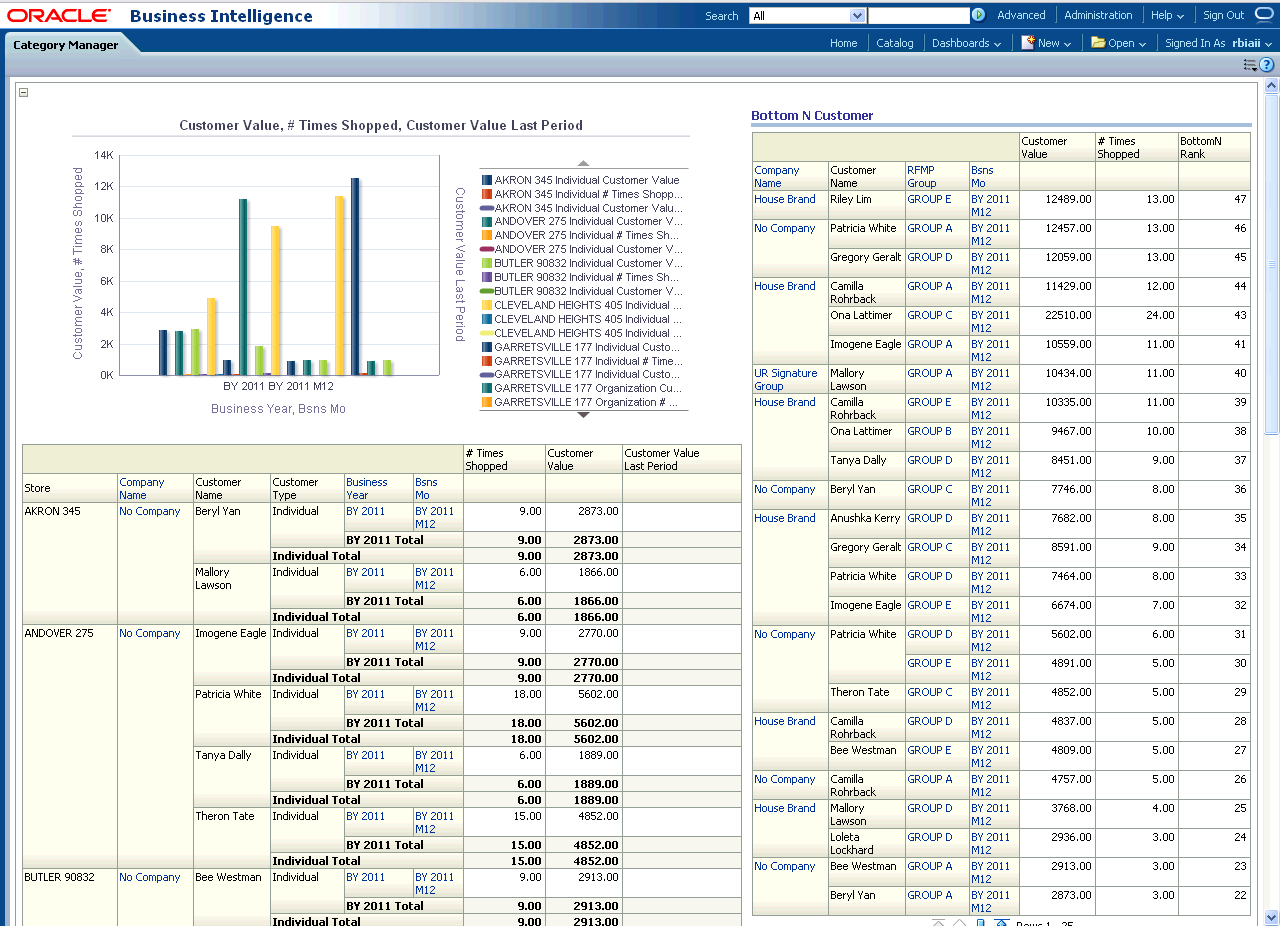
Task: Go to the Catalog page
Action: [x=895, y=43]
